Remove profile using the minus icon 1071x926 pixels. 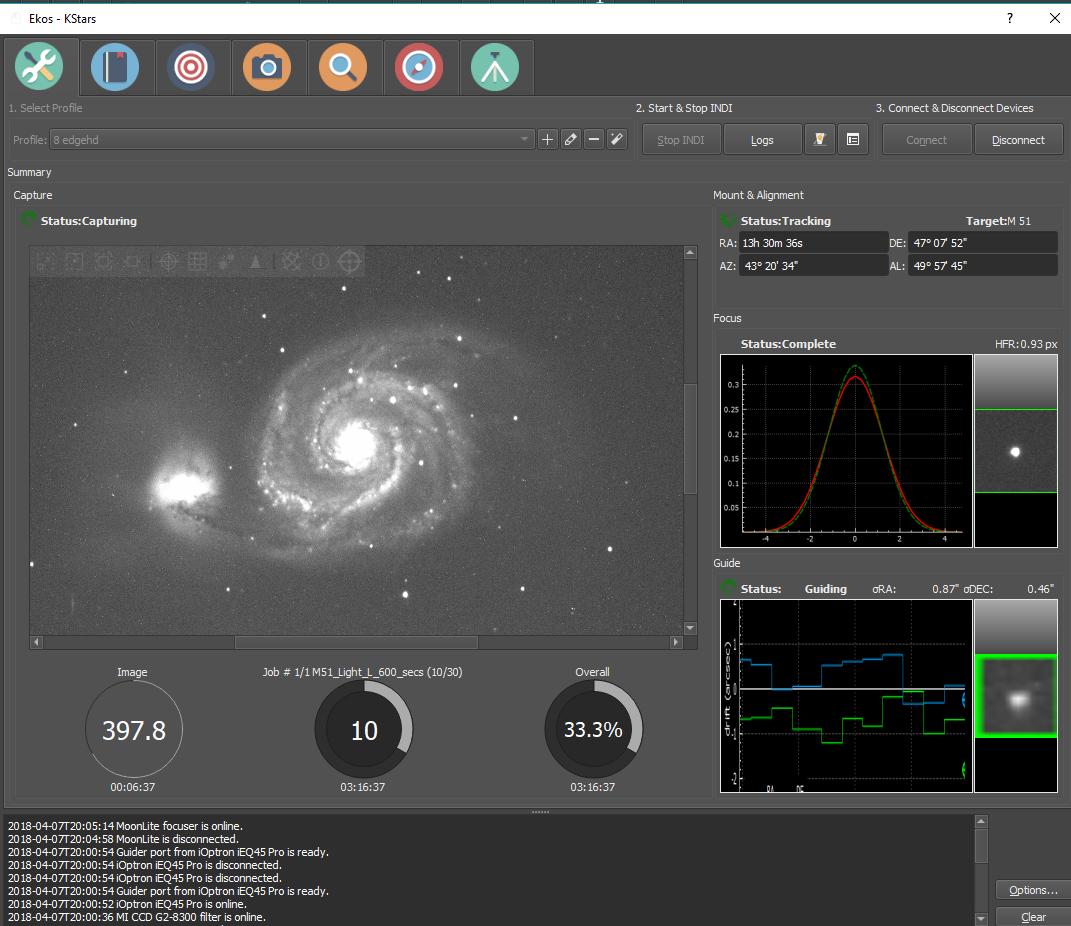pos(594,139)
